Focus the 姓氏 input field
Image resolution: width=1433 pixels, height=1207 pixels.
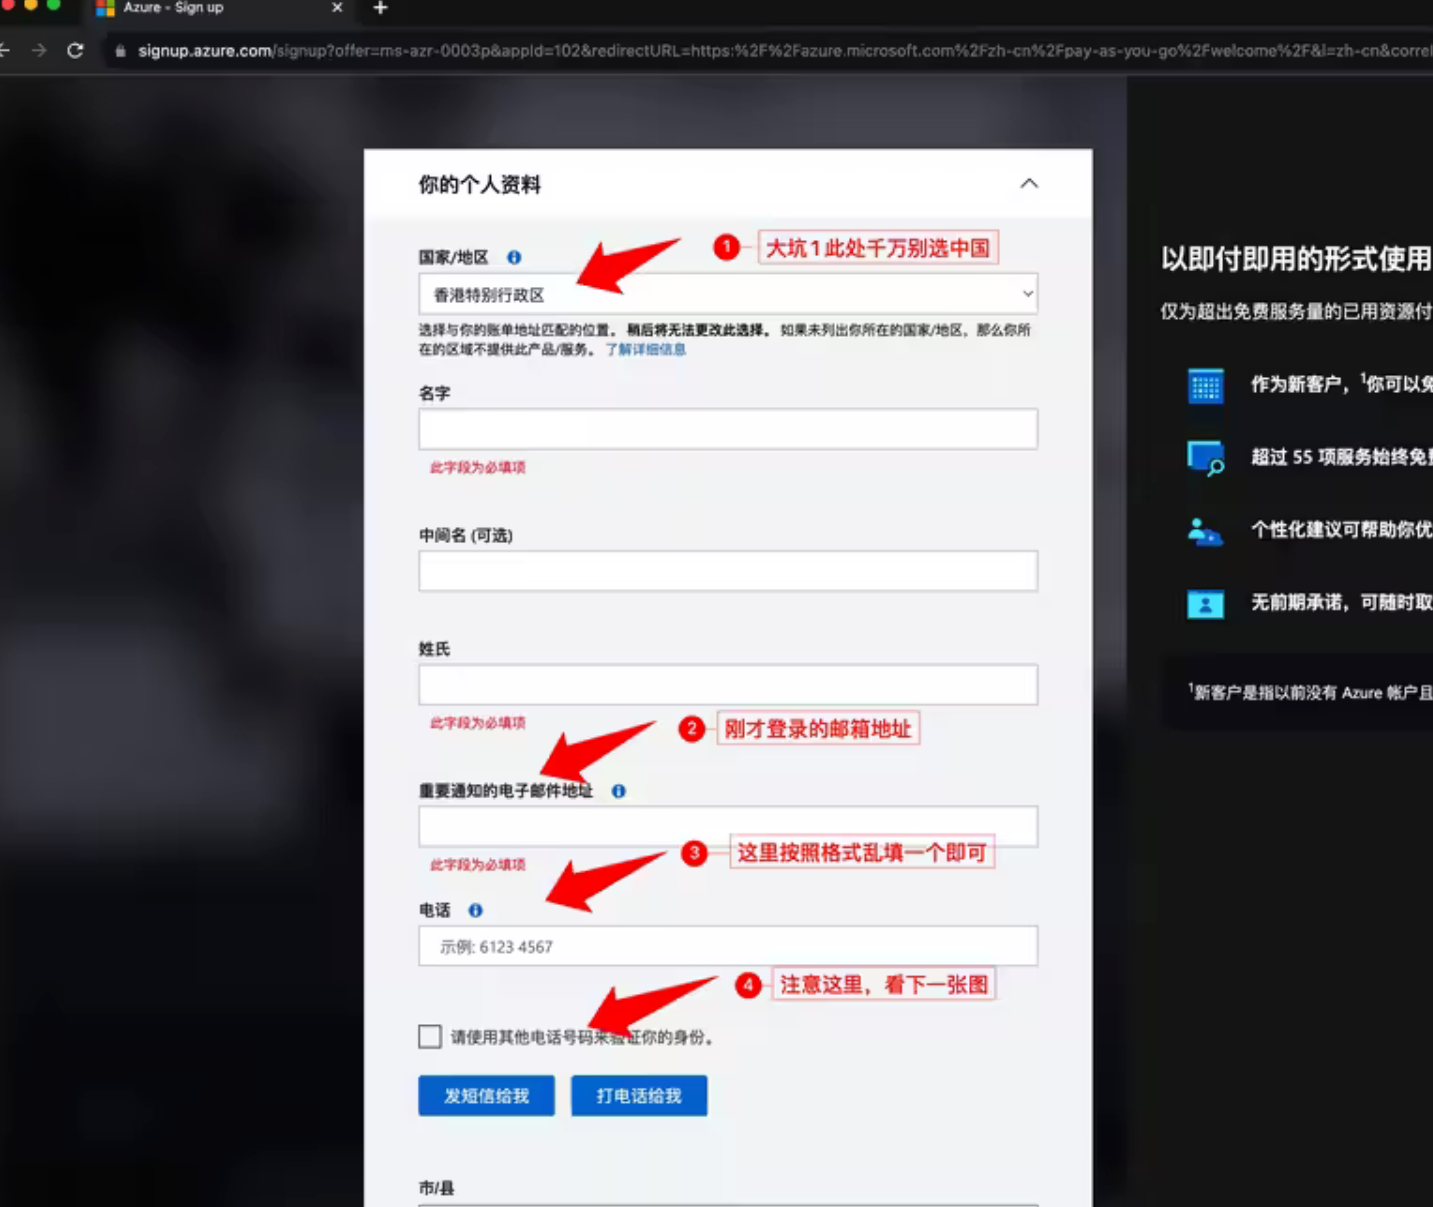pos(728,685)
